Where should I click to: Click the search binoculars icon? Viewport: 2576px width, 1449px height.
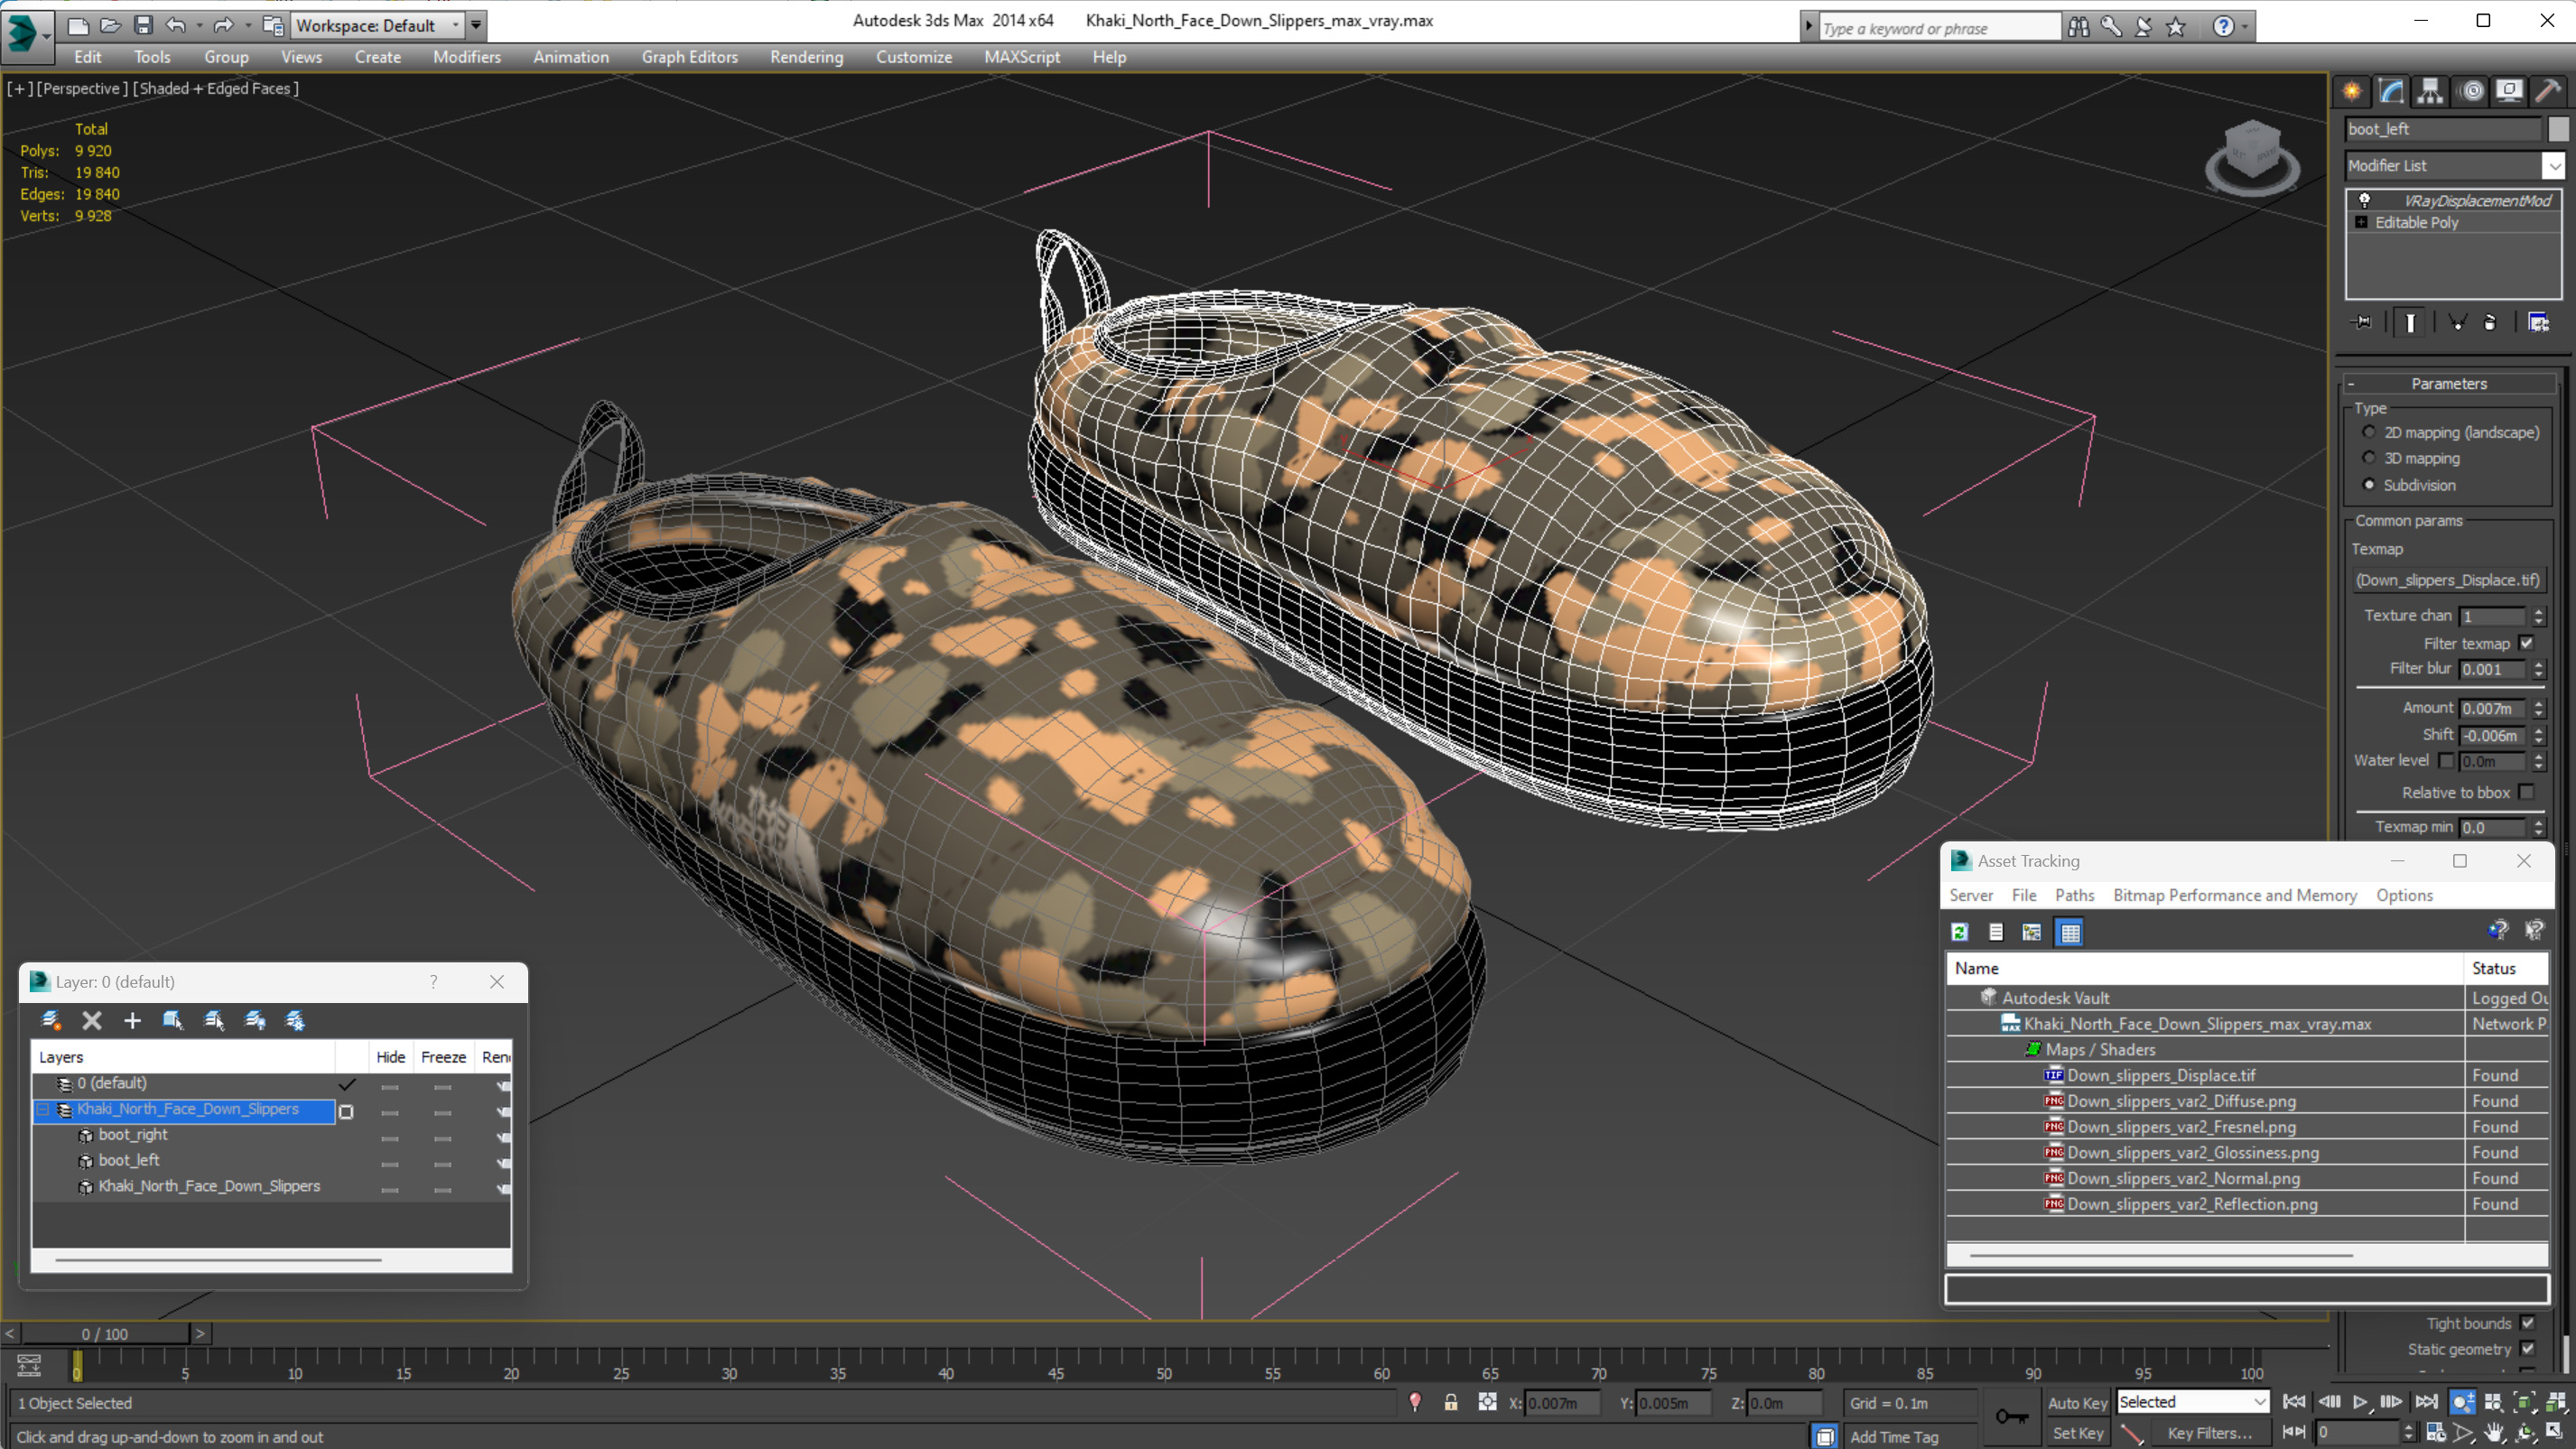pyautogui.click(x=2079, y=27)
